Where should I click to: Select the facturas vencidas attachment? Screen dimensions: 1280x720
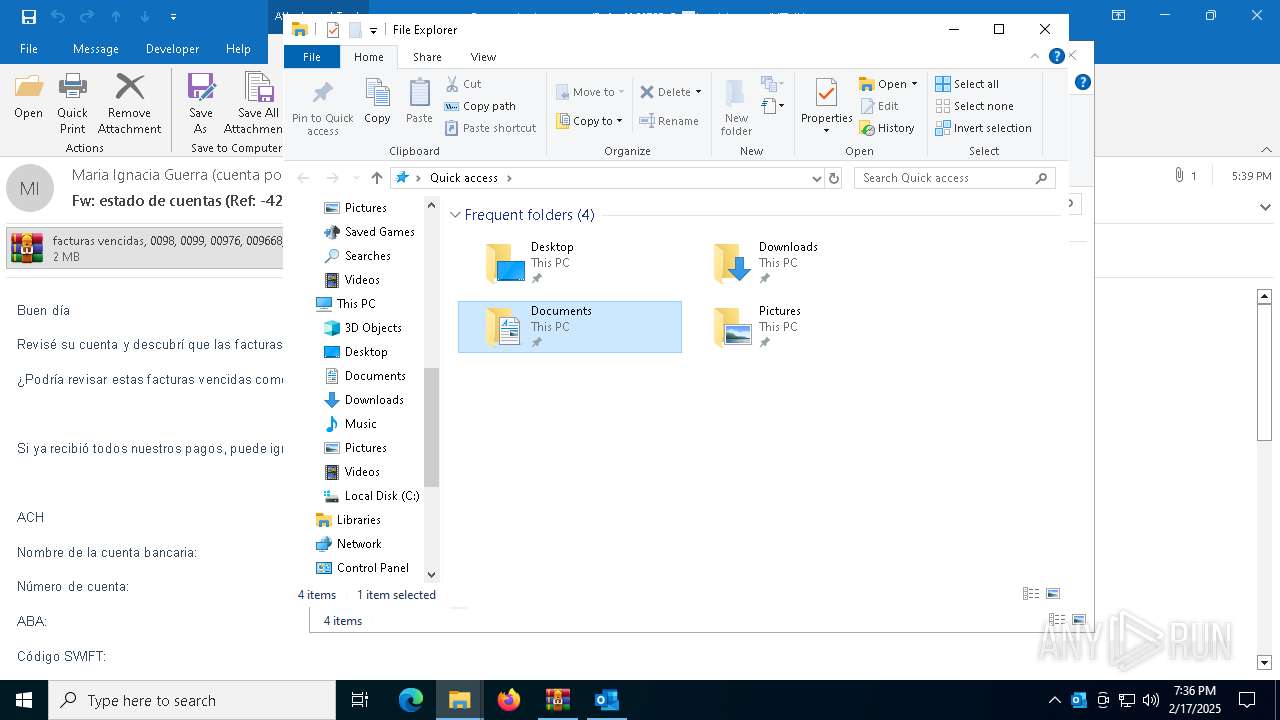tap(146, 248)
